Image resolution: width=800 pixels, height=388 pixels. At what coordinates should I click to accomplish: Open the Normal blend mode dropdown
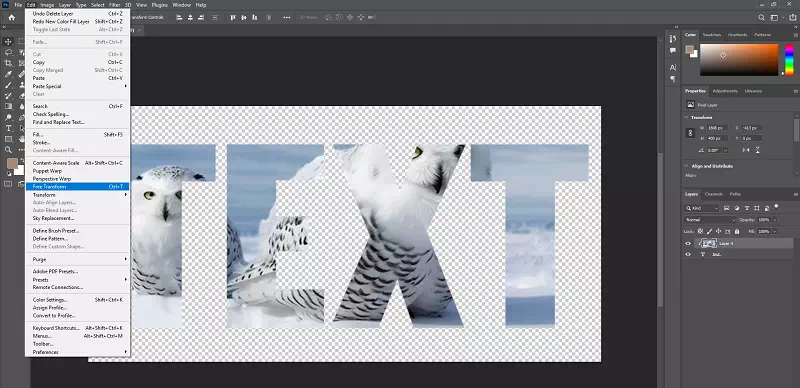pos(710,220)
